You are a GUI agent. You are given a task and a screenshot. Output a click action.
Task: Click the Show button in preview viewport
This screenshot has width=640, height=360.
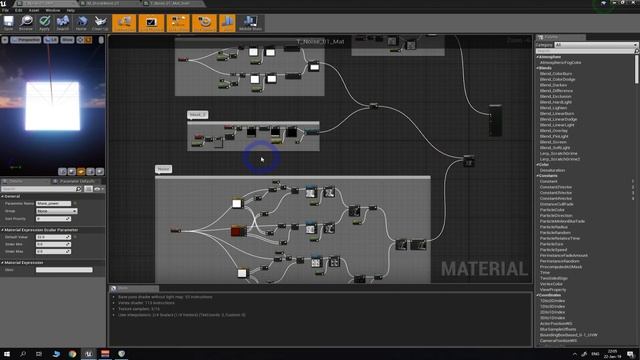(67, 40)
